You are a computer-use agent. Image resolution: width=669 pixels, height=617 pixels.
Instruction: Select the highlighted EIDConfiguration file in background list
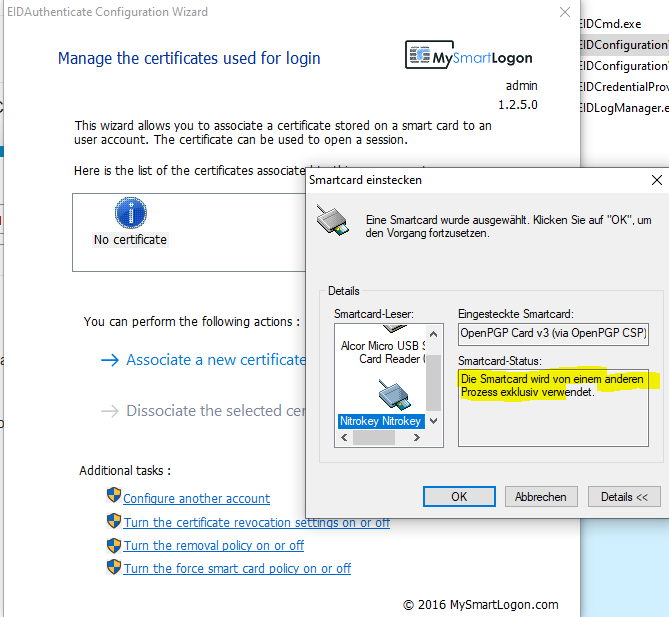pyautogui.click(x=624, y=45)
